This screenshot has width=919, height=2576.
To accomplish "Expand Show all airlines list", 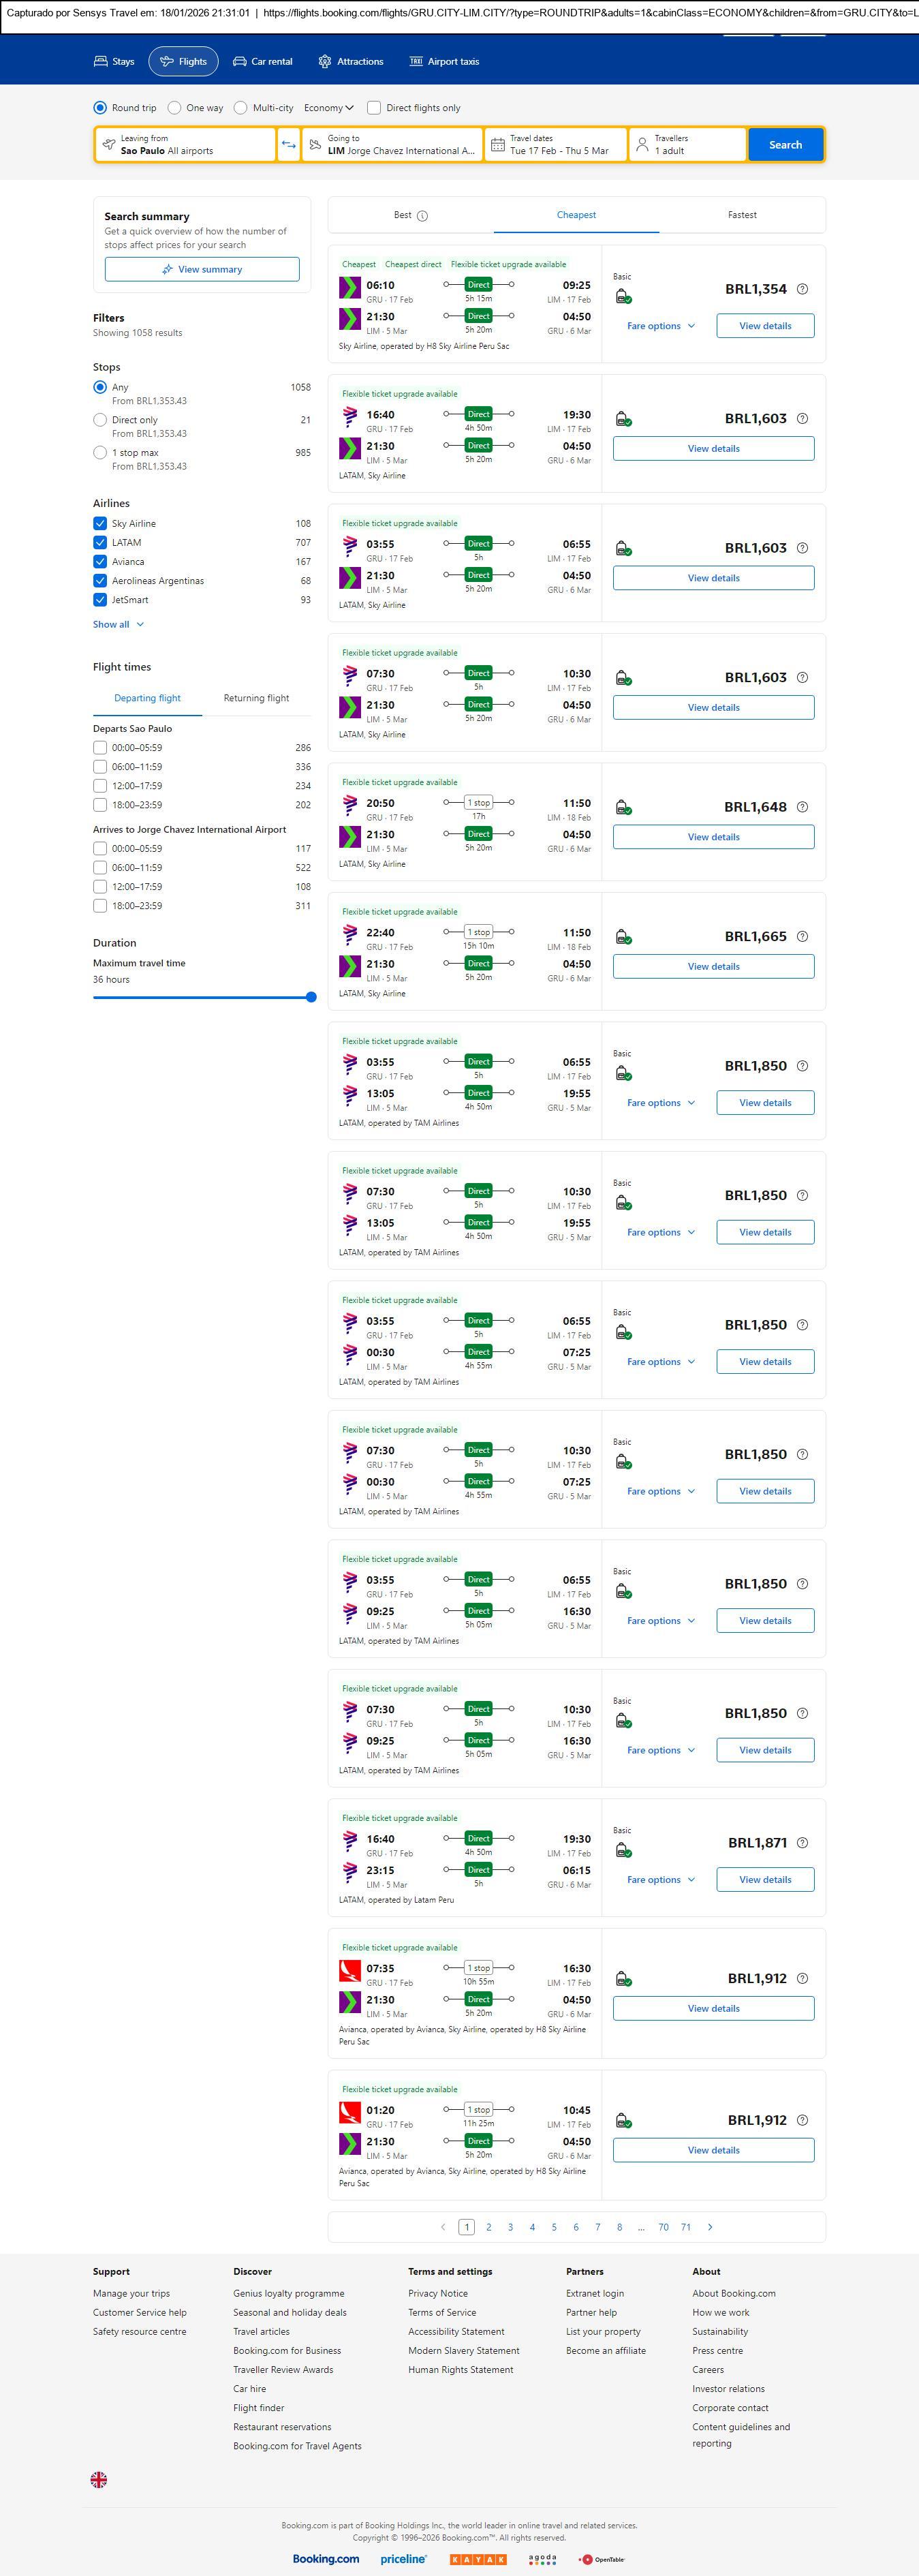I will pyautogui.click(x=118, y=625).
